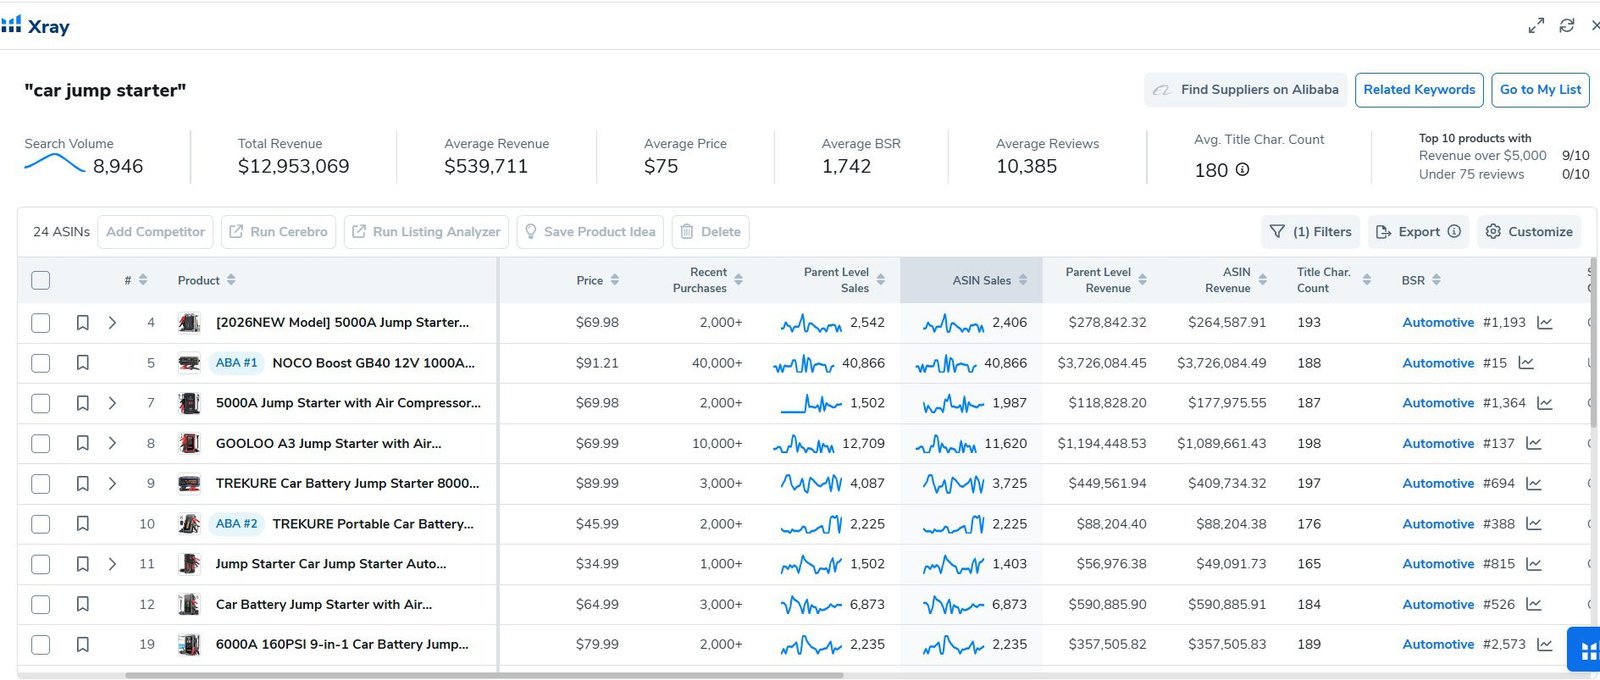
Task: Open the BSR trend chart icon for #137
Action: 1534,443
